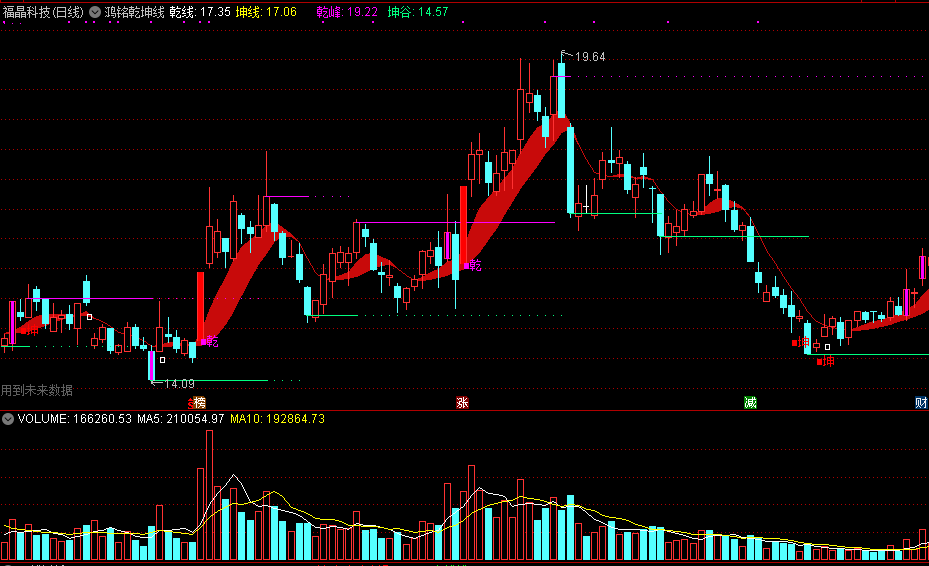929x566 pixels.
Task: Click the green 坤谷: 14.57 label
Action: [418, 12]
